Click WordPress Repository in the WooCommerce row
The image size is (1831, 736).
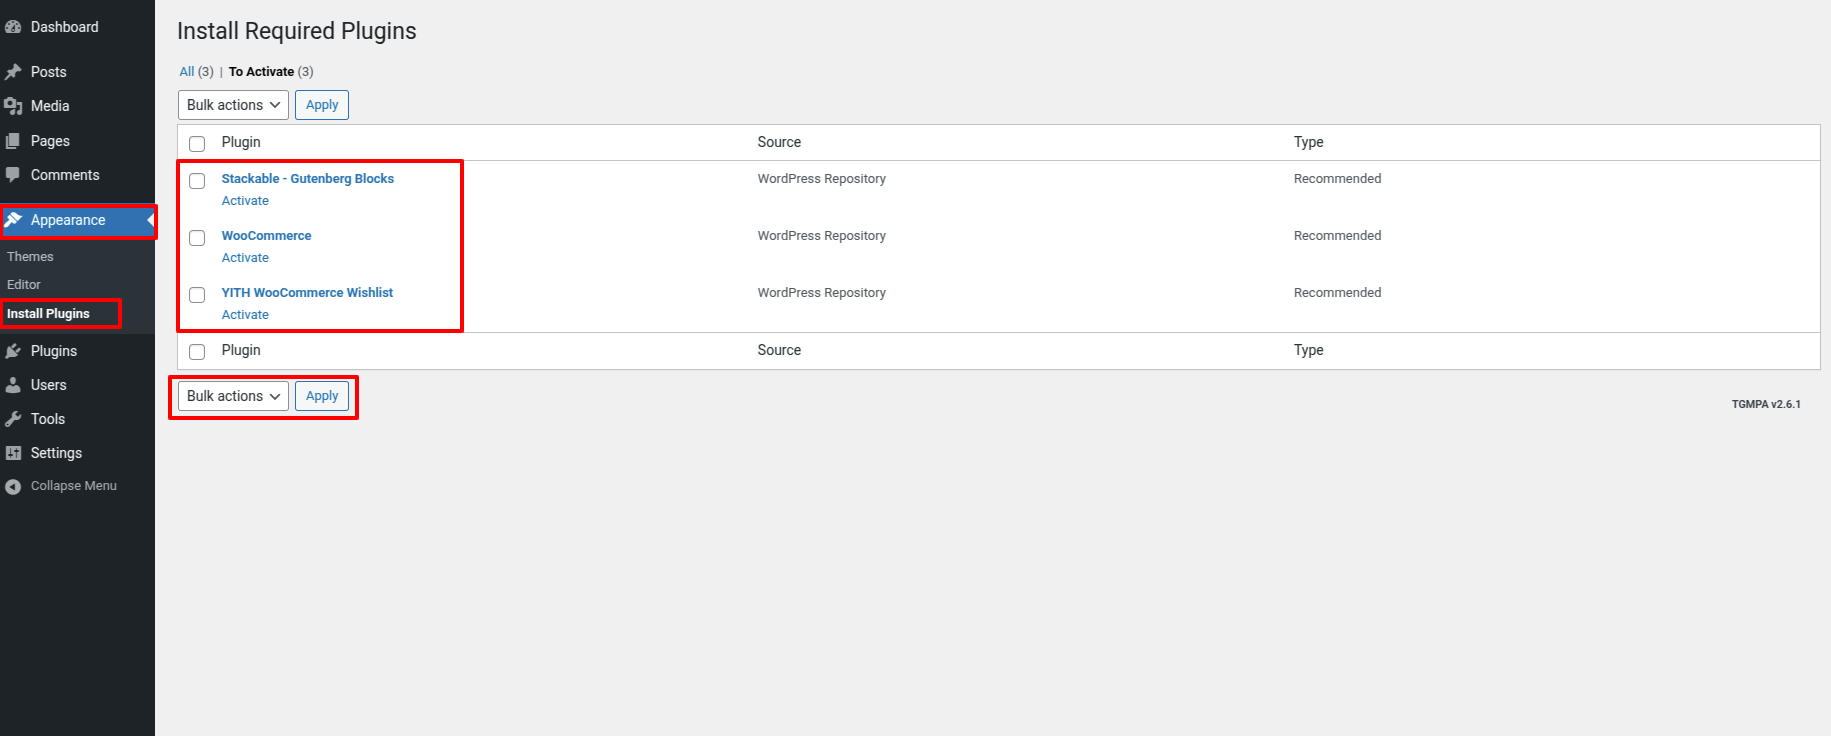tap(821, 236)
